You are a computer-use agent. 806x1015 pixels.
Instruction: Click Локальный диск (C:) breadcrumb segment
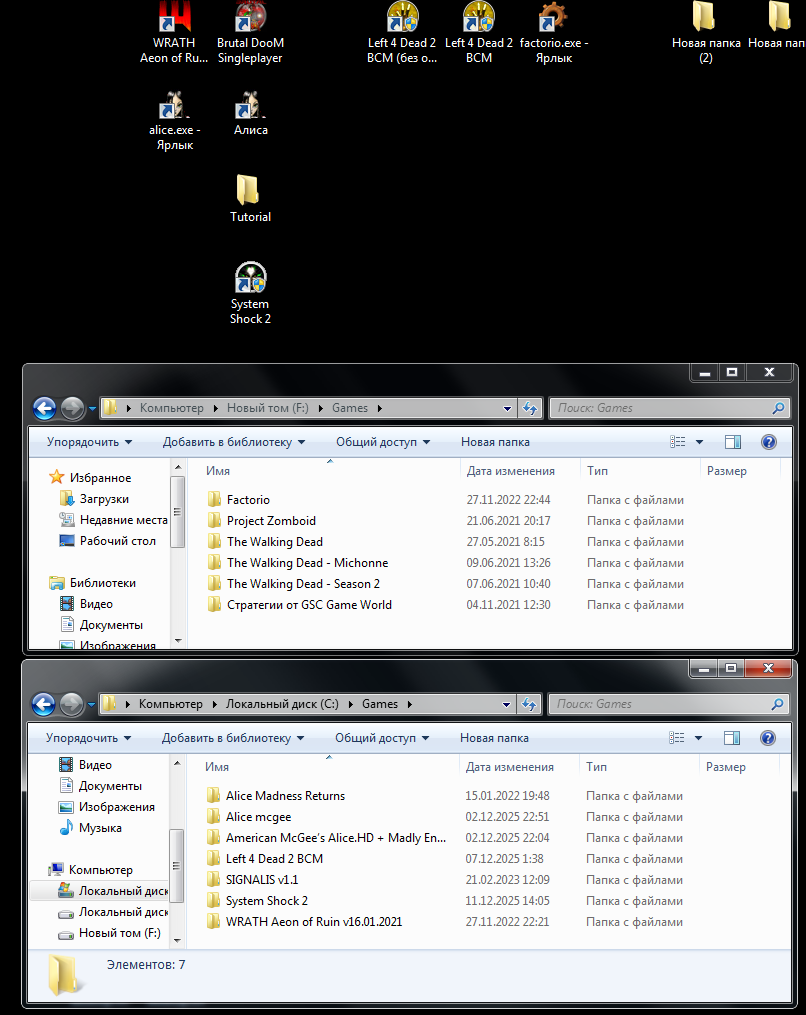click(282, 704)
